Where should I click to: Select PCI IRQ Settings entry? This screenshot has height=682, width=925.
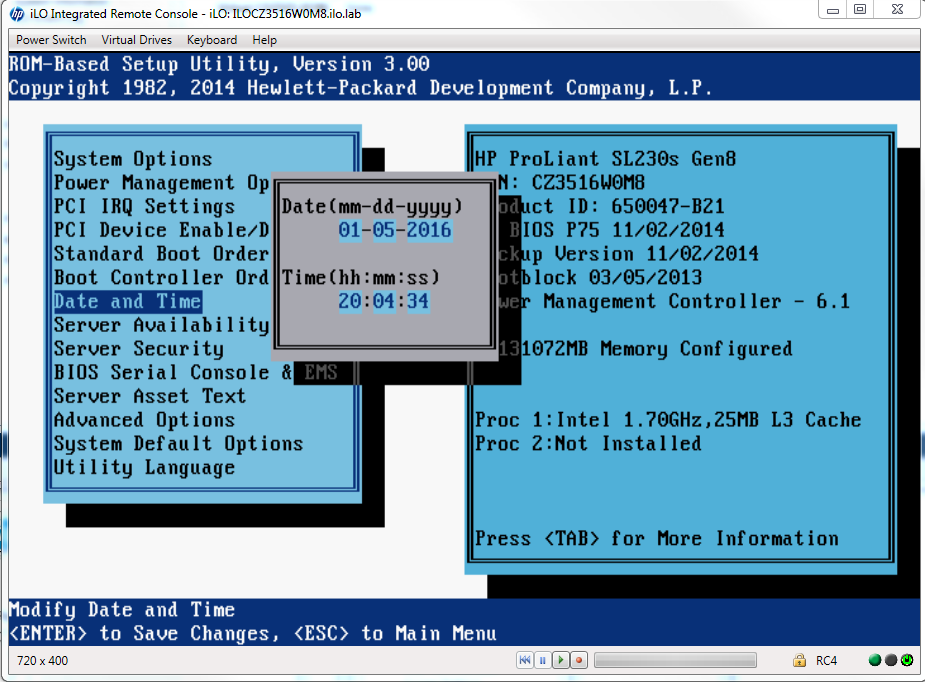[x=145, y=206]
